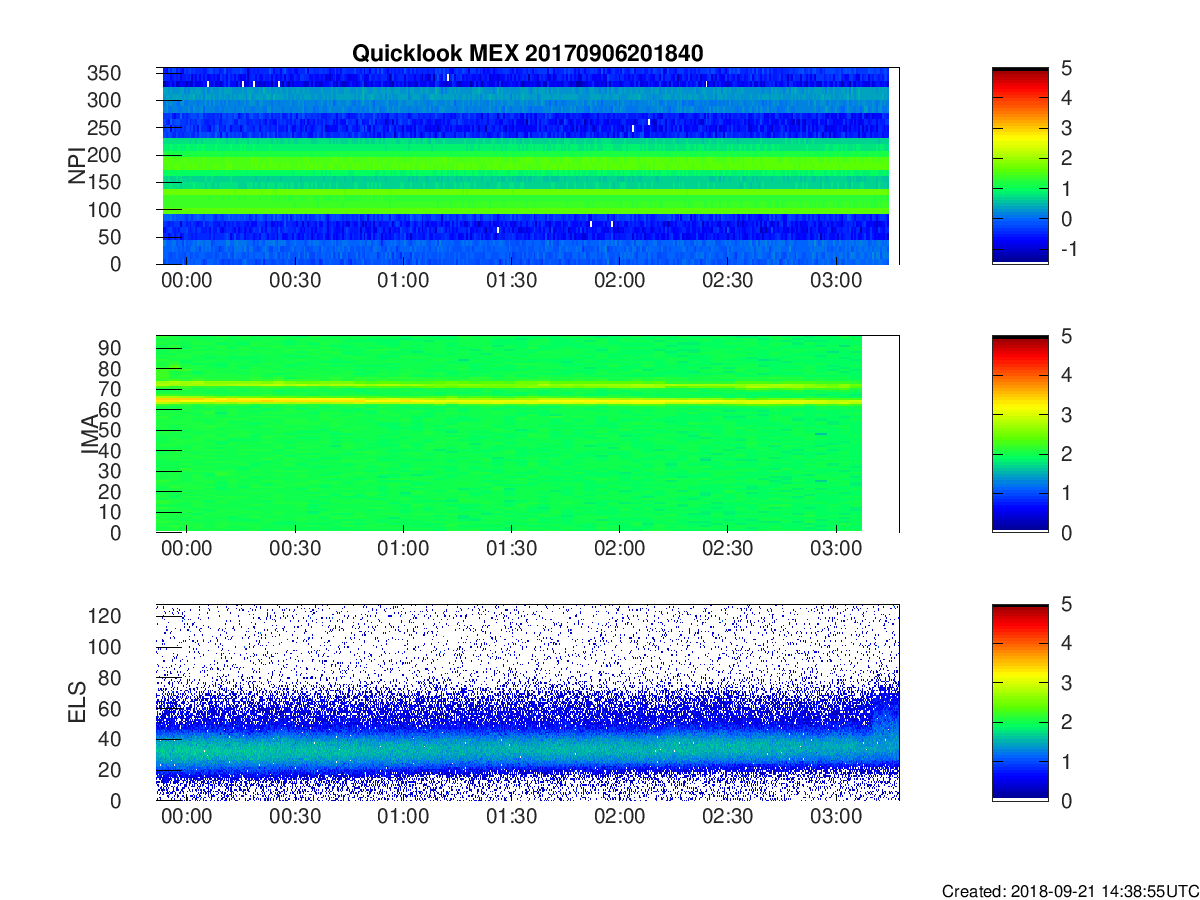Viewport: 1200px width, 900px height.
Task: Click the 5 label on NPI color bar
Action: [1066, 68]
